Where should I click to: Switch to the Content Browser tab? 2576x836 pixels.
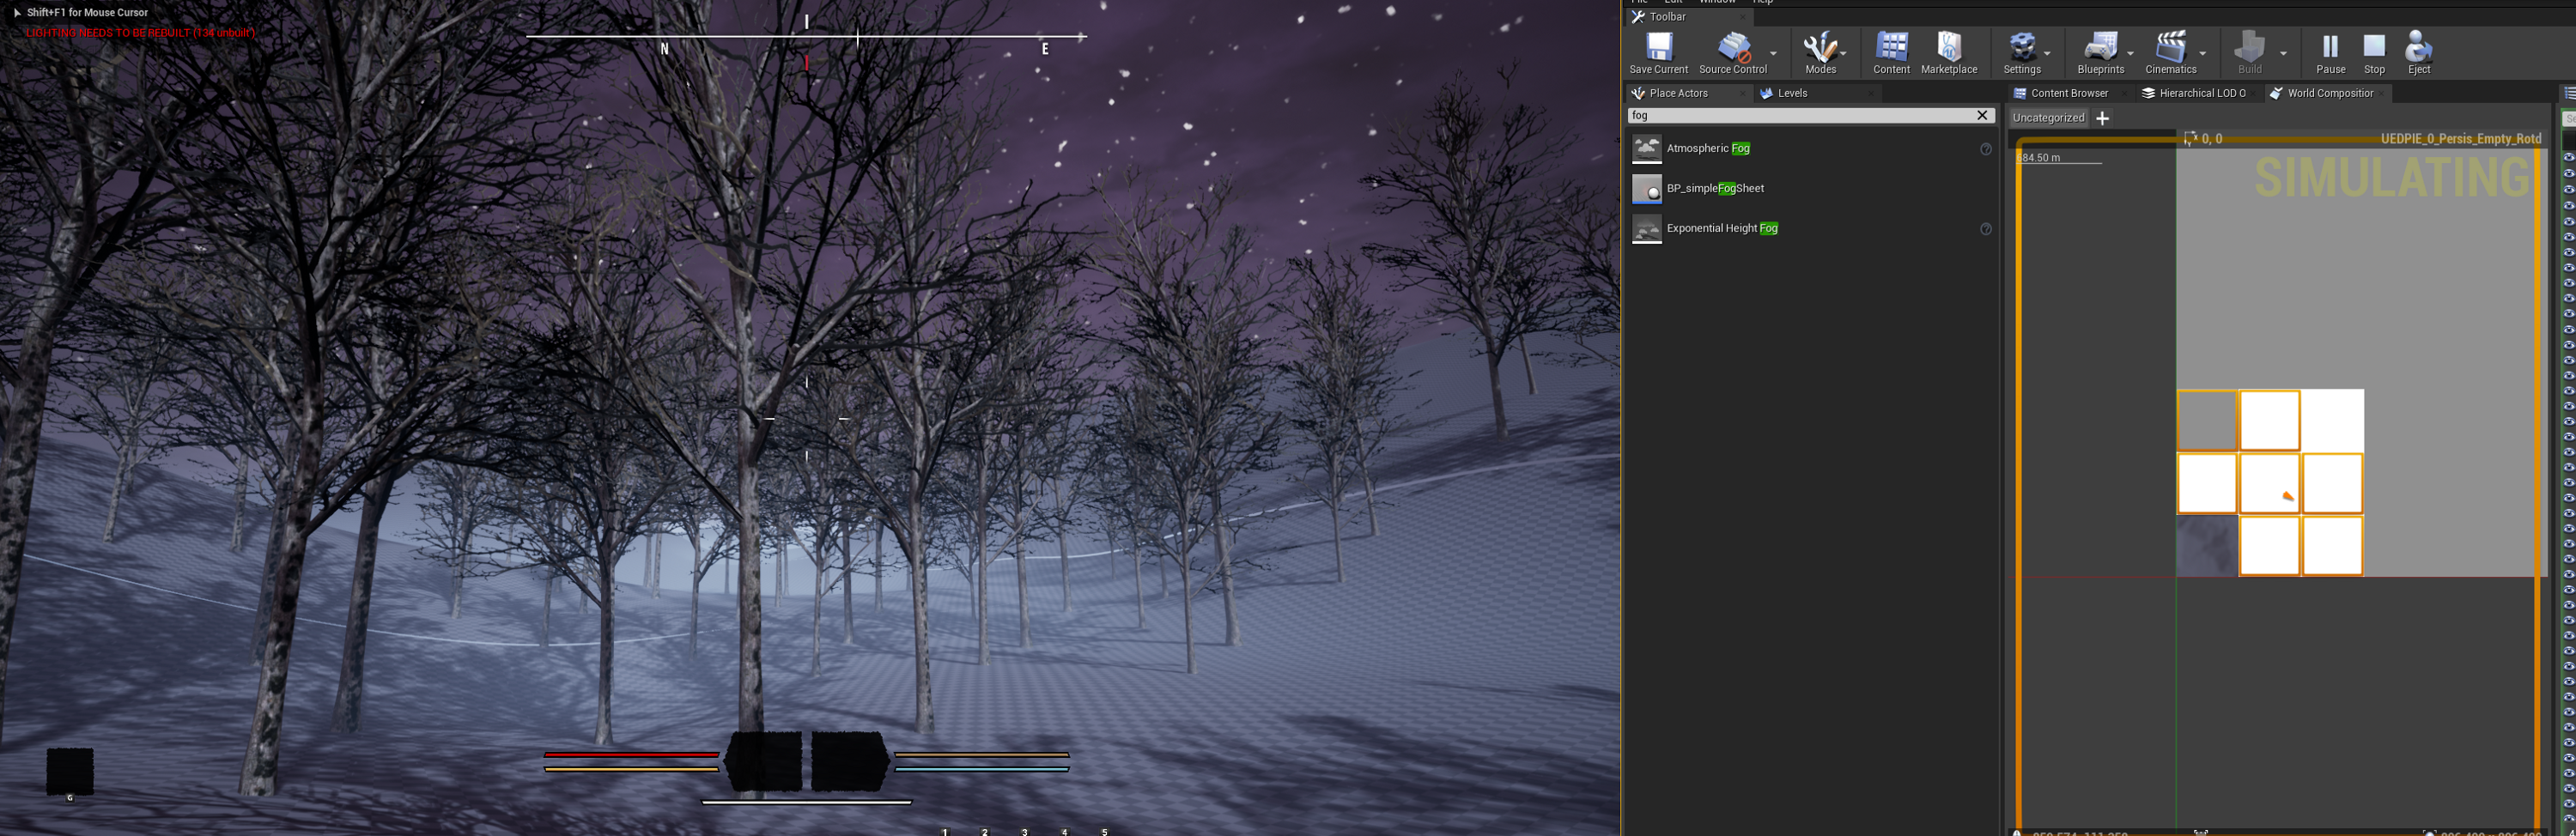(x=2068, y=93)
